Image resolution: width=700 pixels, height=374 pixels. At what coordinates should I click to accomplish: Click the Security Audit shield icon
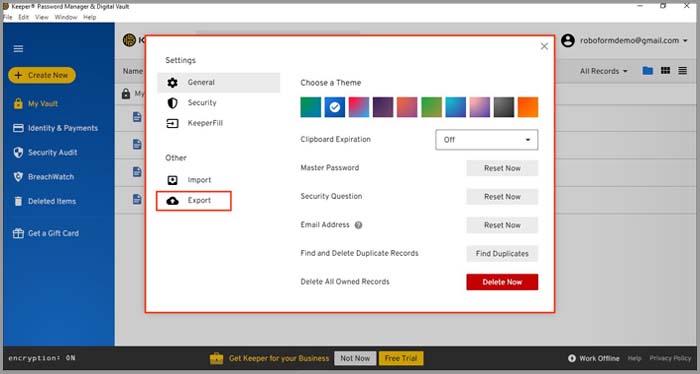[18, 153]
